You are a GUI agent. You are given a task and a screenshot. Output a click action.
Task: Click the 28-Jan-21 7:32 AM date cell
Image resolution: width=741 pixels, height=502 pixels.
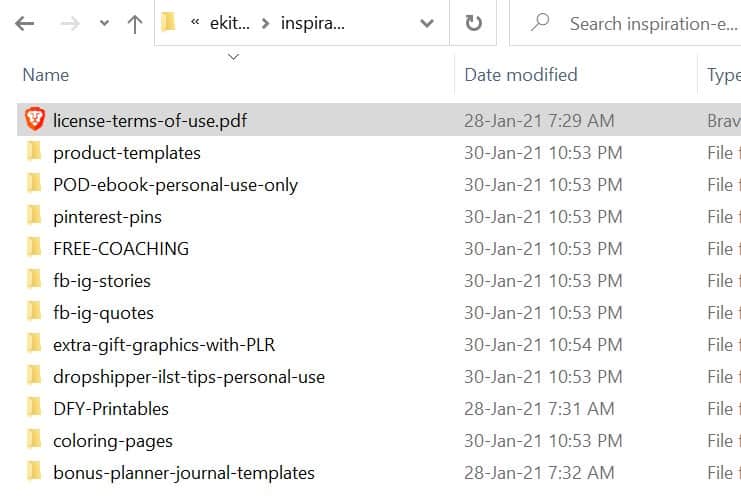pyautogui.click(x=539, y=473)
